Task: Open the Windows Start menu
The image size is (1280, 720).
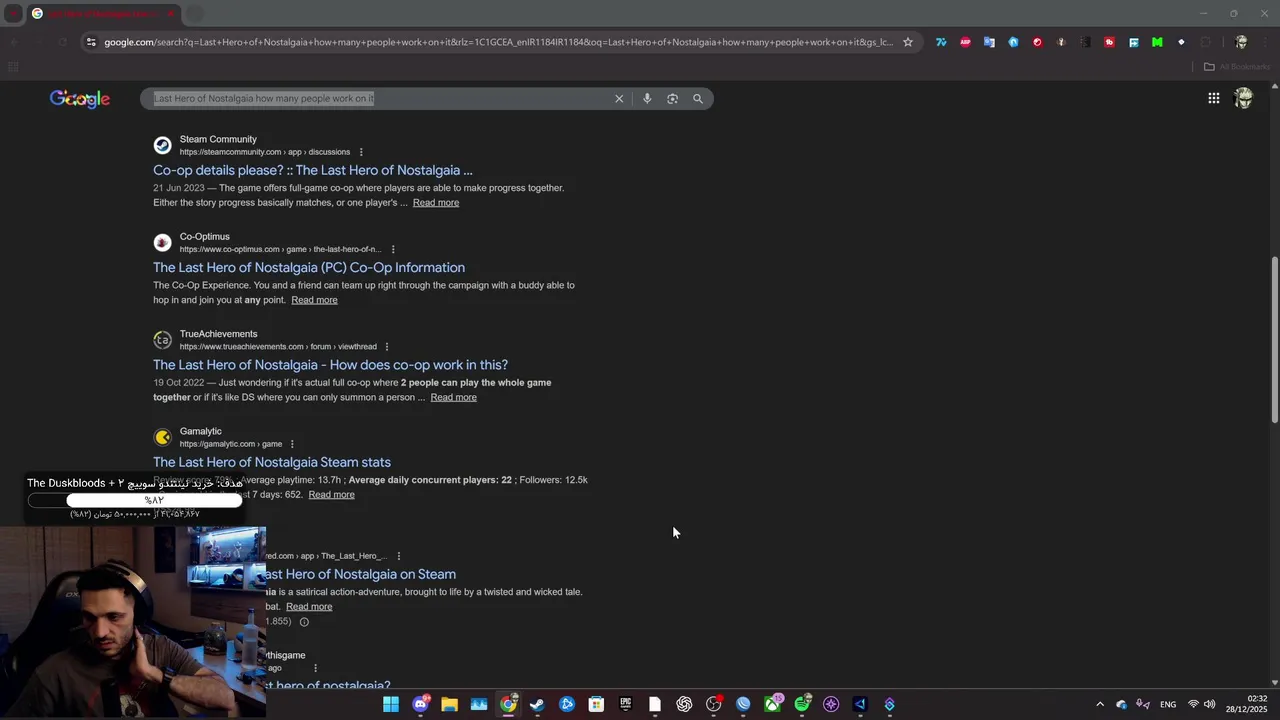Action: tap(391, 704)
